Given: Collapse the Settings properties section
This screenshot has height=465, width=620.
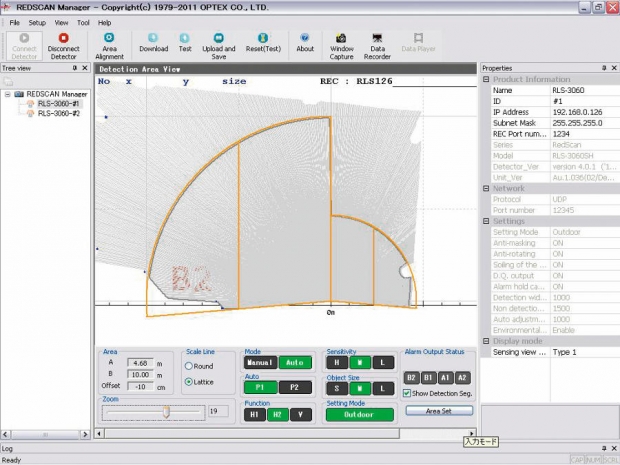Looking at the screenshot, I should pyautogui.click(x=486, y=221).
